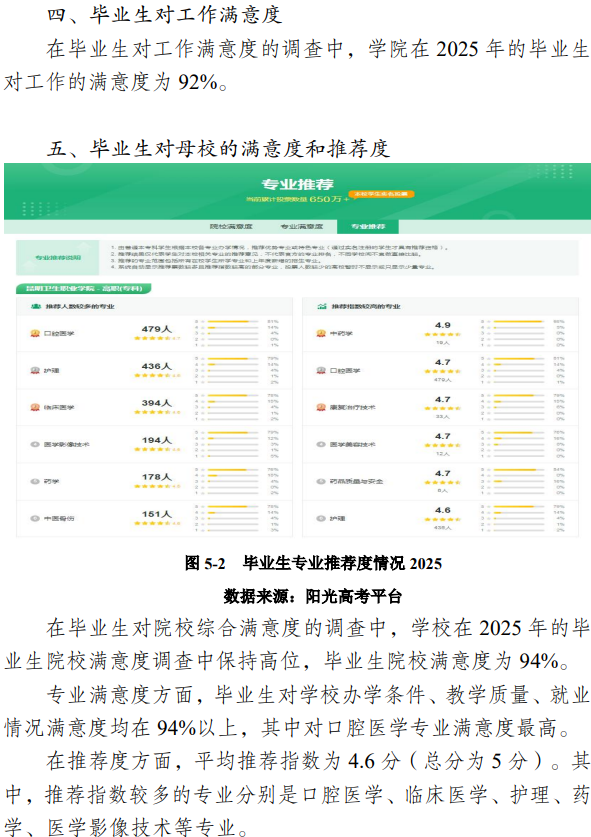Image resolution: width=591 pixels, height=837 pixels.
Task: Click the 5-star bar in the 151人 row
Action: (233, 506)
